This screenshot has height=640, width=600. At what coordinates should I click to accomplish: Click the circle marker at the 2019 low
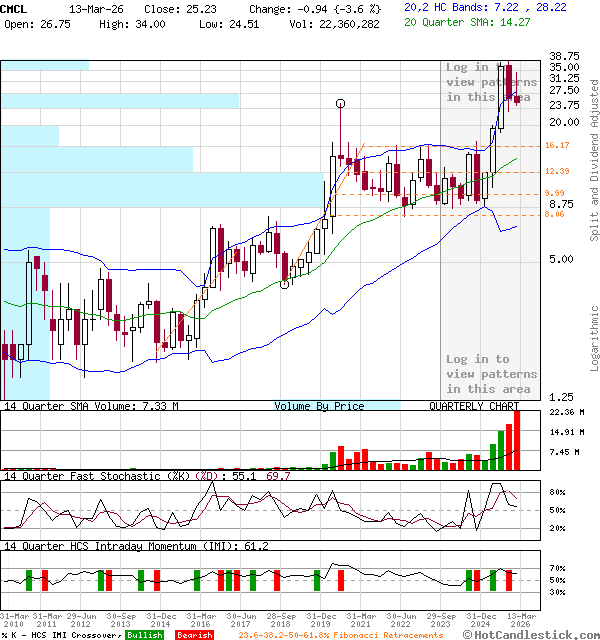click(x=285, y=284)
